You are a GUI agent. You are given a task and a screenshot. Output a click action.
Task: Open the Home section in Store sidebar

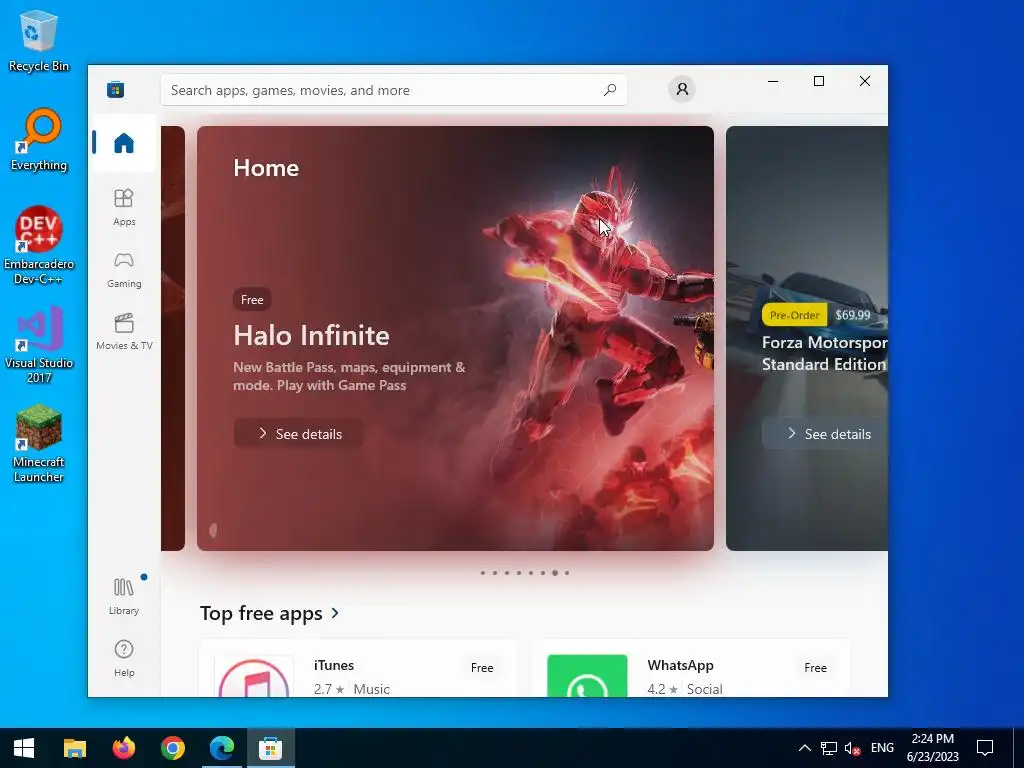click(124, 142)
